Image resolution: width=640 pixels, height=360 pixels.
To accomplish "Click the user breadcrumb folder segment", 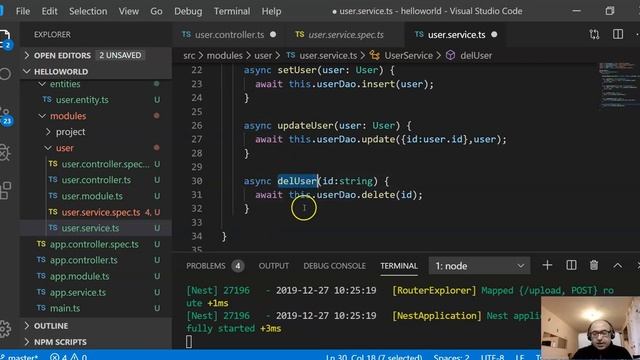I will (x=263, y=56).
